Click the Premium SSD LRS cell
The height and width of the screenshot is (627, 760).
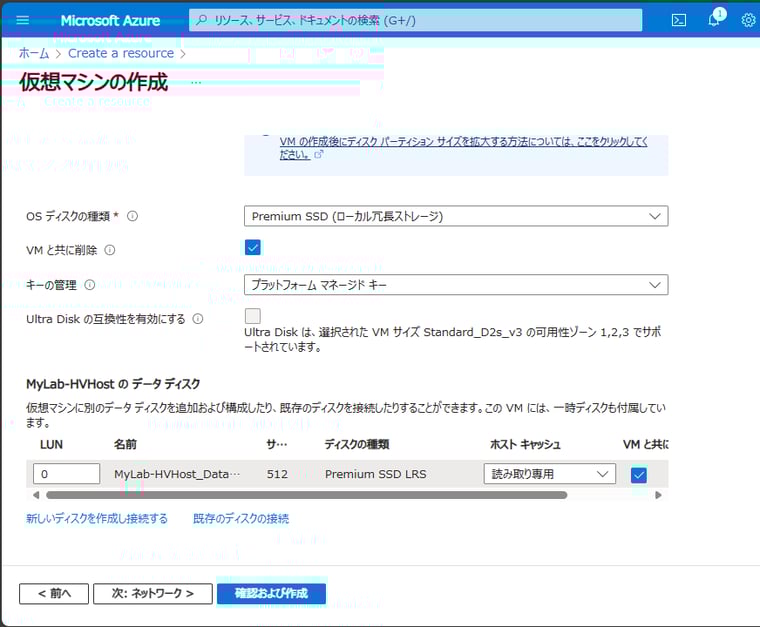pos(376,474)
